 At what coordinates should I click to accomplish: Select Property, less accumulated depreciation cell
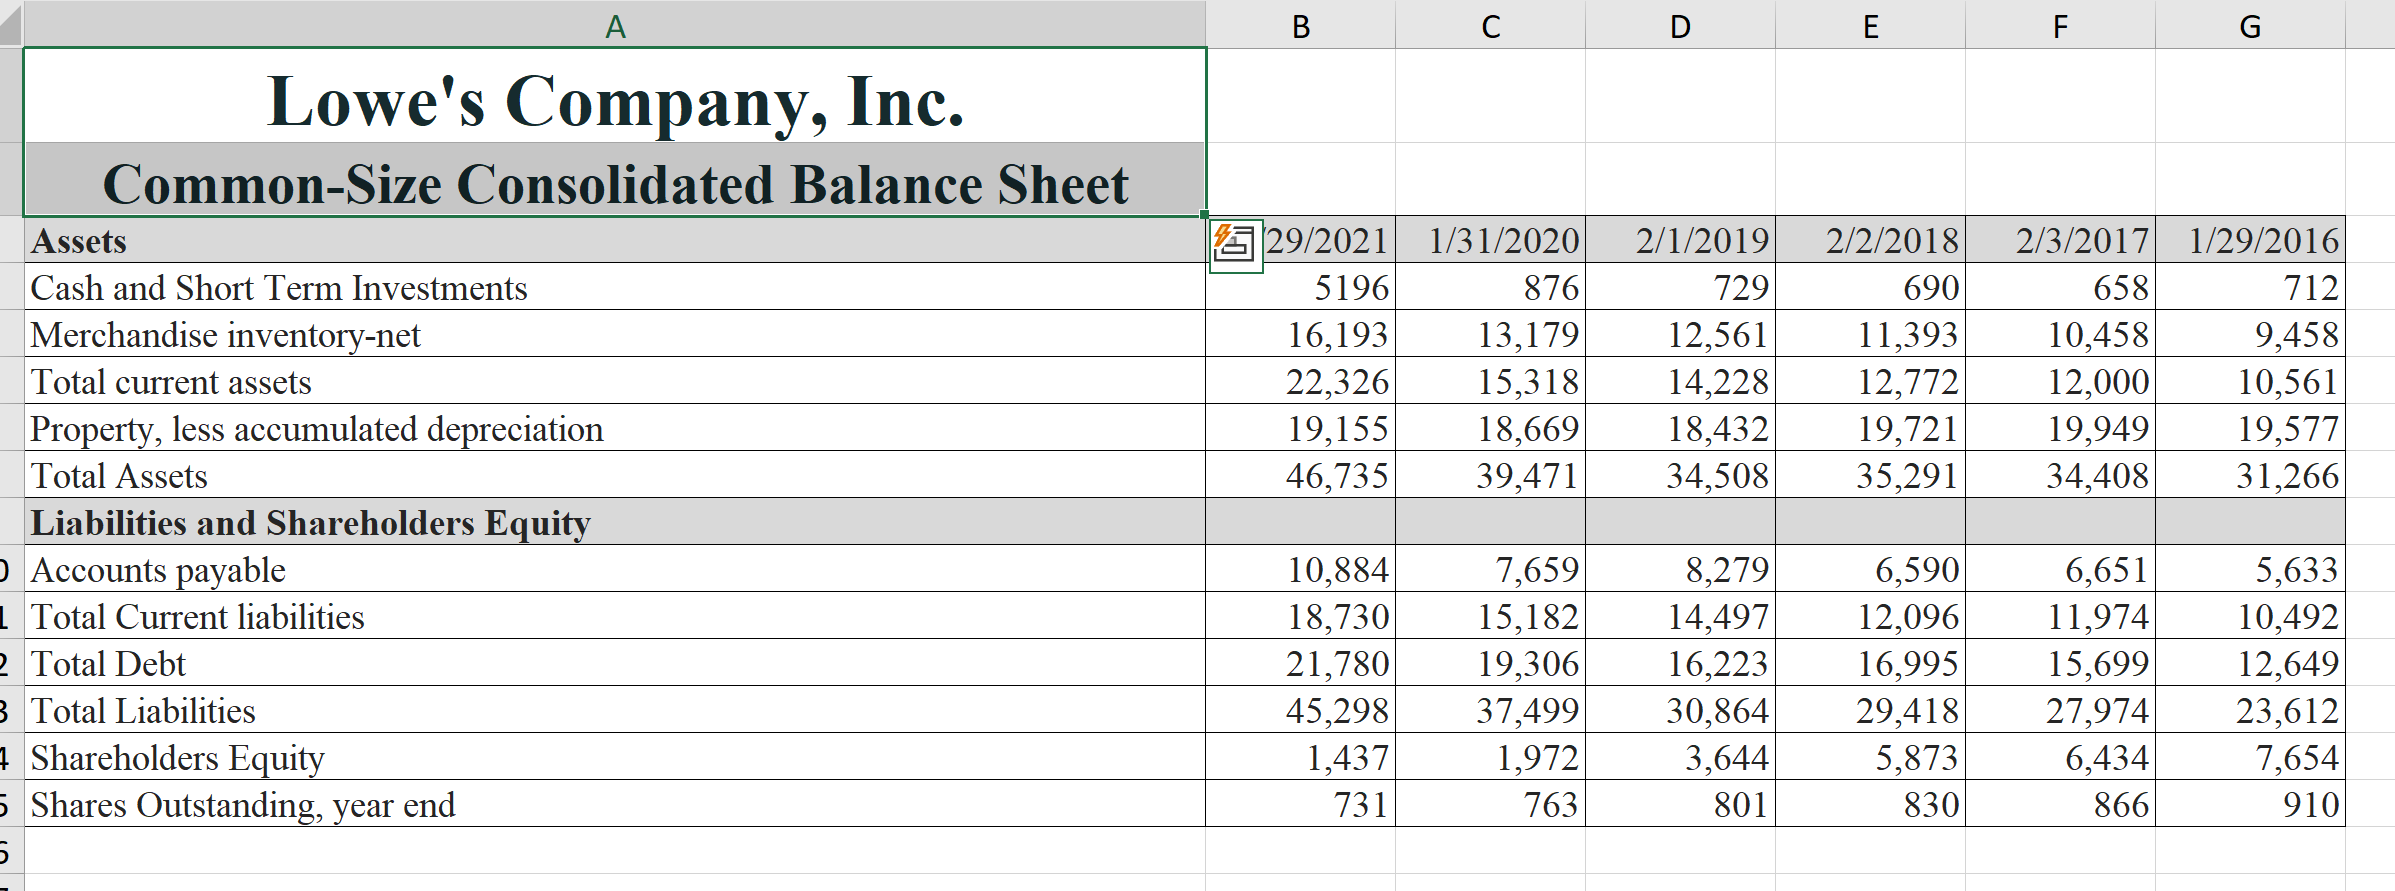(615, 428)
